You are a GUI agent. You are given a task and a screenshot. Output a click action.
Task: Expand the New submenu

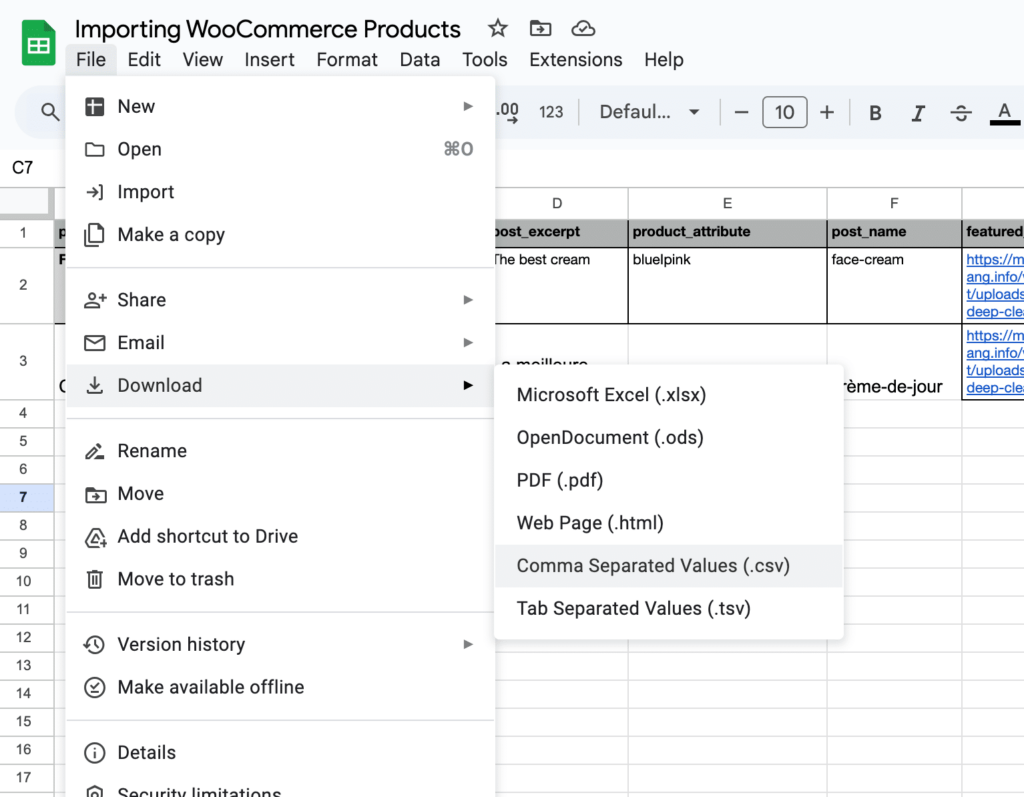coord(280,106)
